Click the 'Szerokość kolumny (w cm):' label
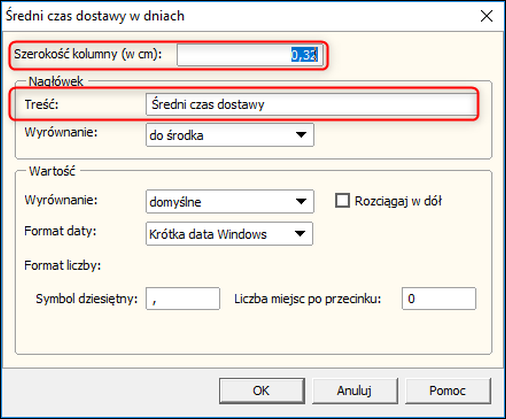506x419 pixels. 88,54
